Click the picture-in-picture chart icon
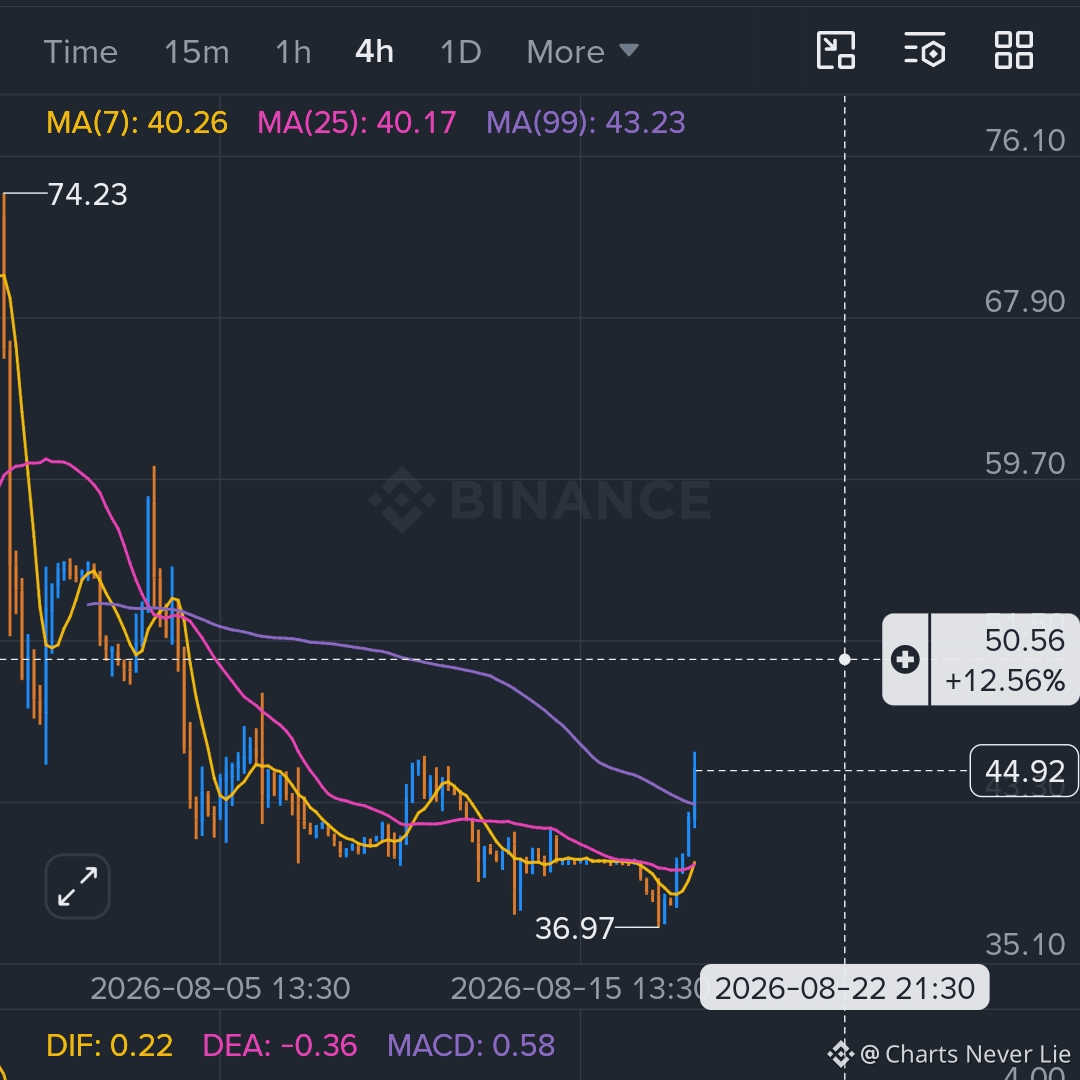Screen dimensions: 1080x1080 point(835,50)
